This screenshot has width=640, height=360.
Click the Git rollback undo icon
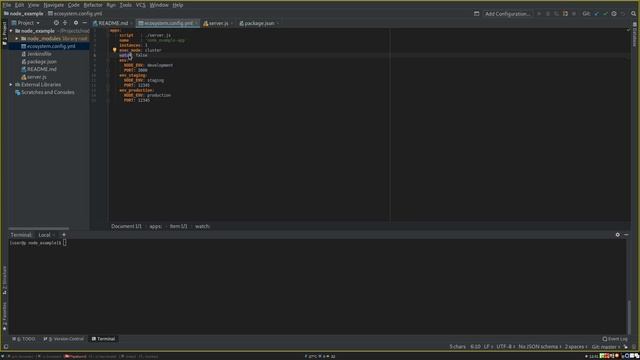623,13
